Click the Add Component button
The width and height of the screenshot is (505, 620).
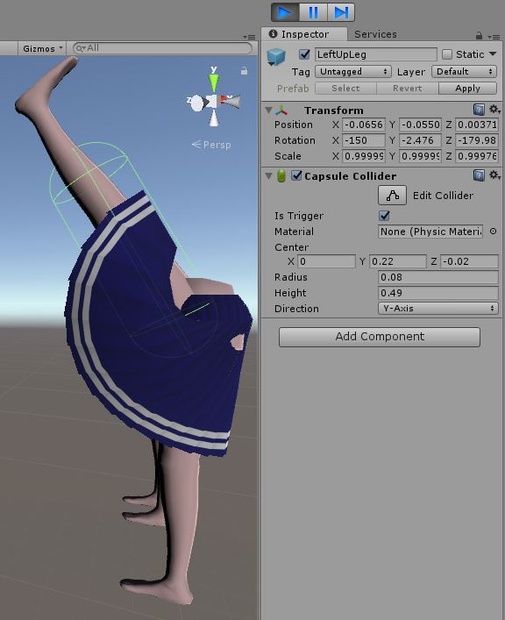(x=380, y=336)
